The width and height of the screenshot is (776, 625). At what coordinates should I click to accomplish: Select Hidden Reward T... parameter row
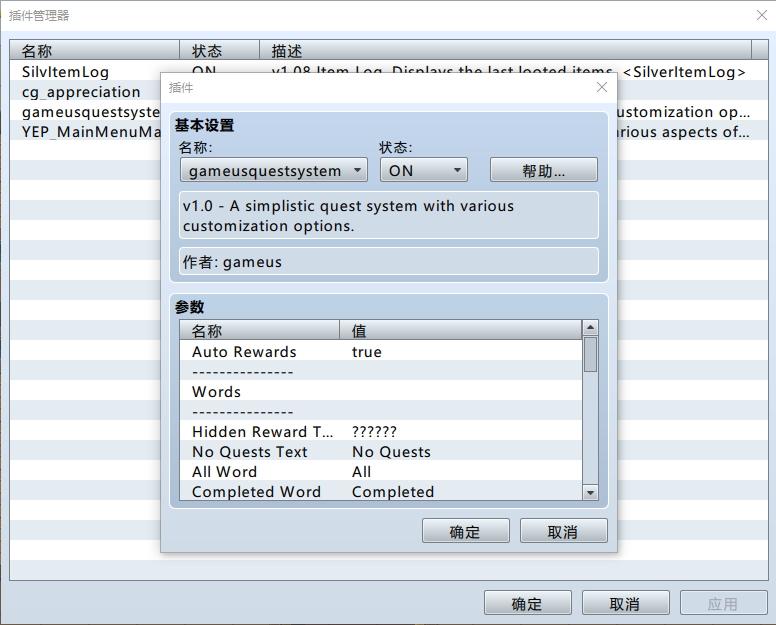pyautogui.click(x=381, y=432)
